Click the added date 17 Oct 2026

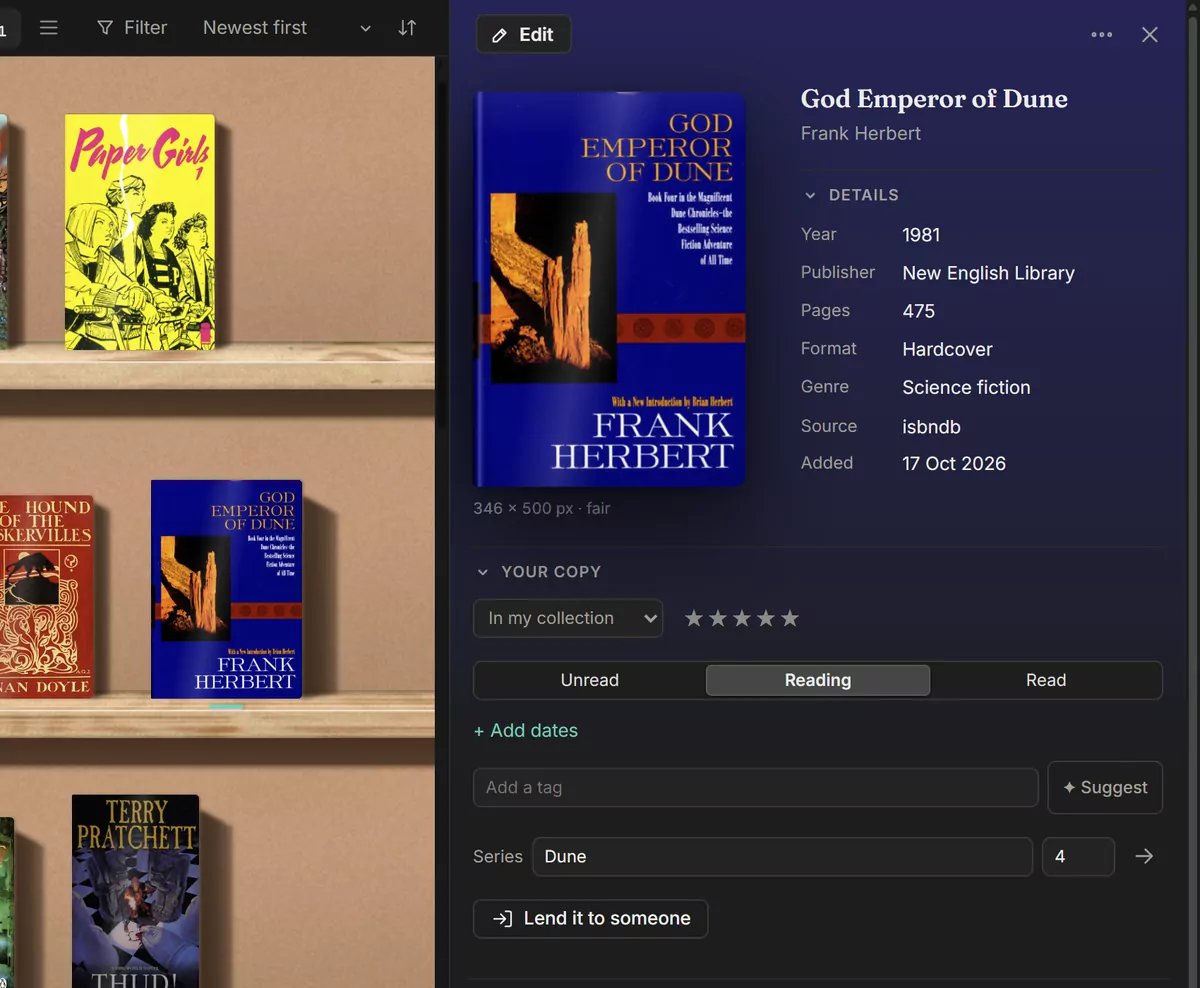954,464
